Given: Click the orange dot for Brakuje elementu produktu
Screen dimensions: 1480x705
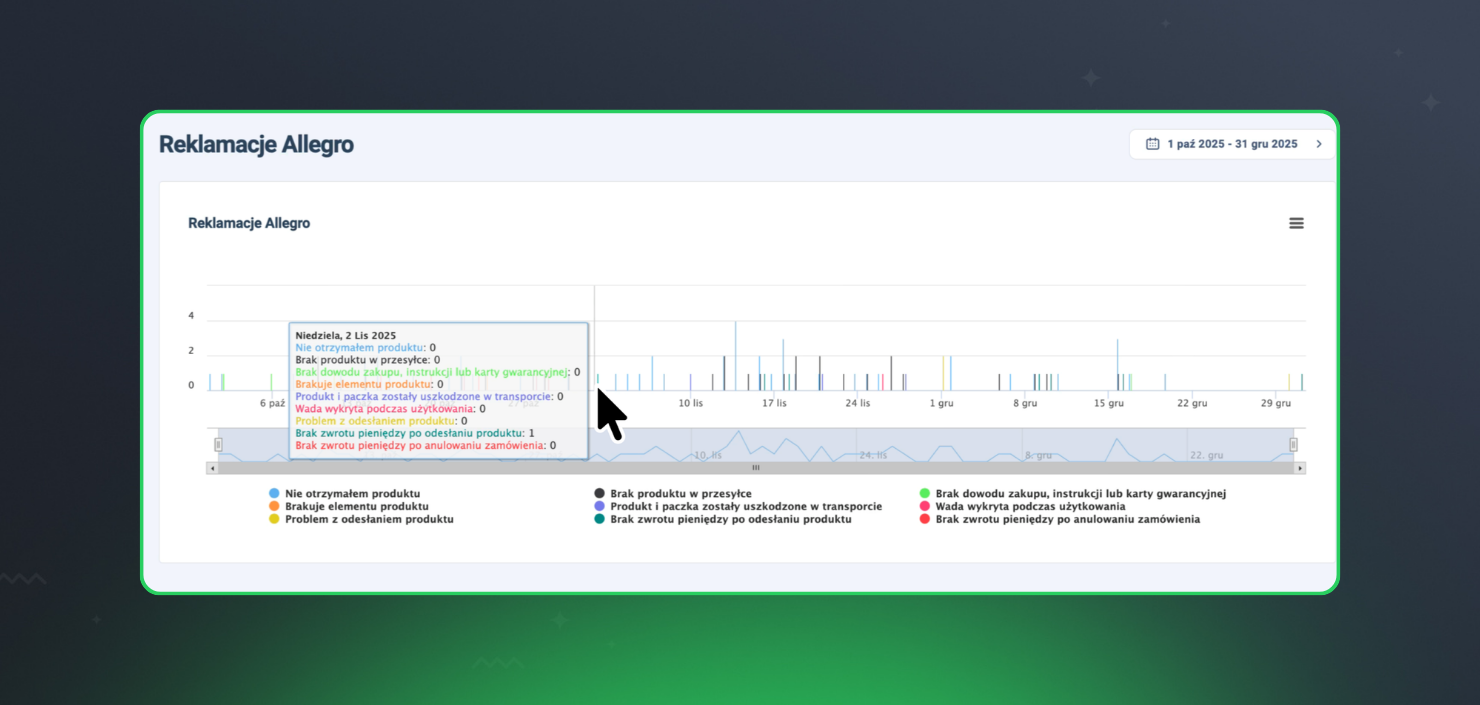Looking at the screenshot, I should [x=274, y=507].
